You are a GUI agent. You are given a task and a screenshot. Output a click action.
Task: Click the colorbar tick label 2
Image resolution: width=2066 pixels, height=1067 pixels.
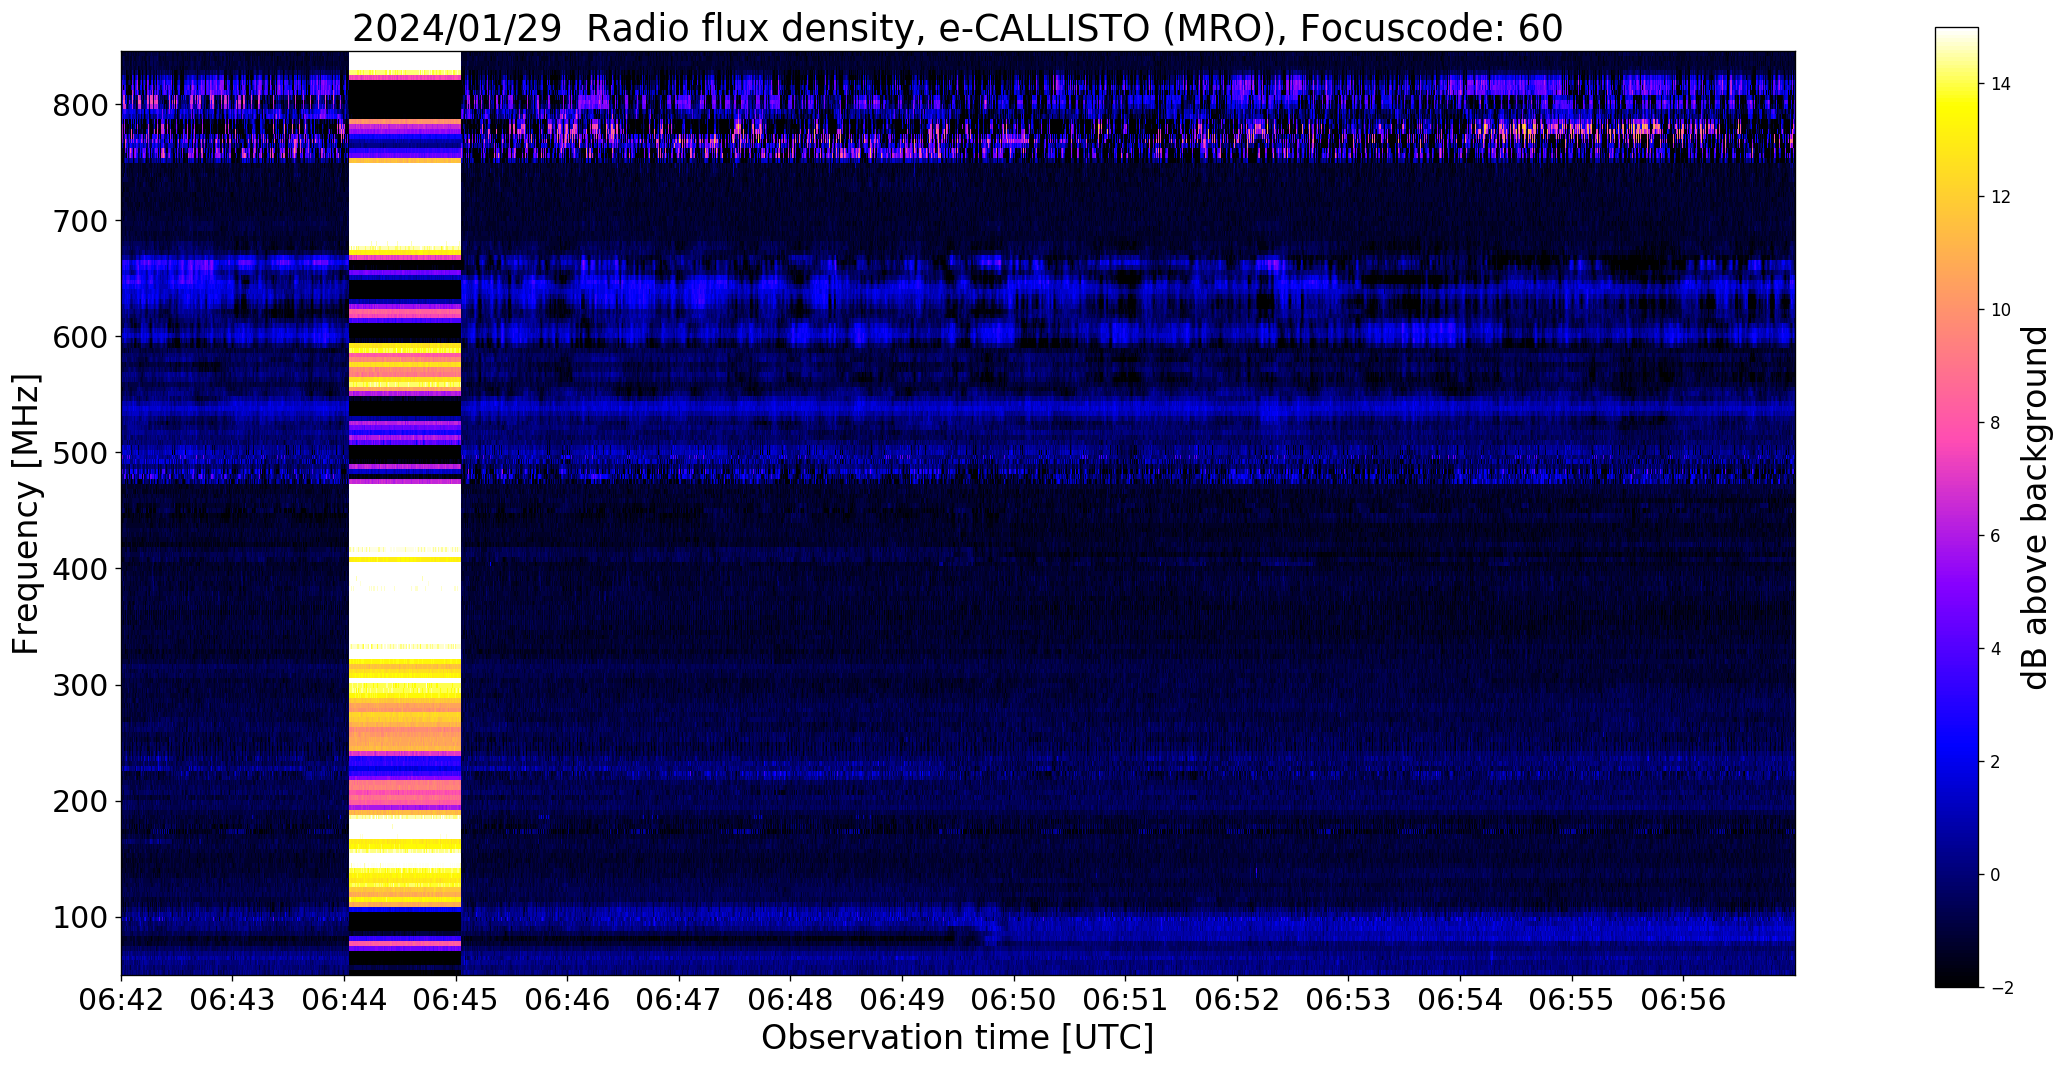1996,762
